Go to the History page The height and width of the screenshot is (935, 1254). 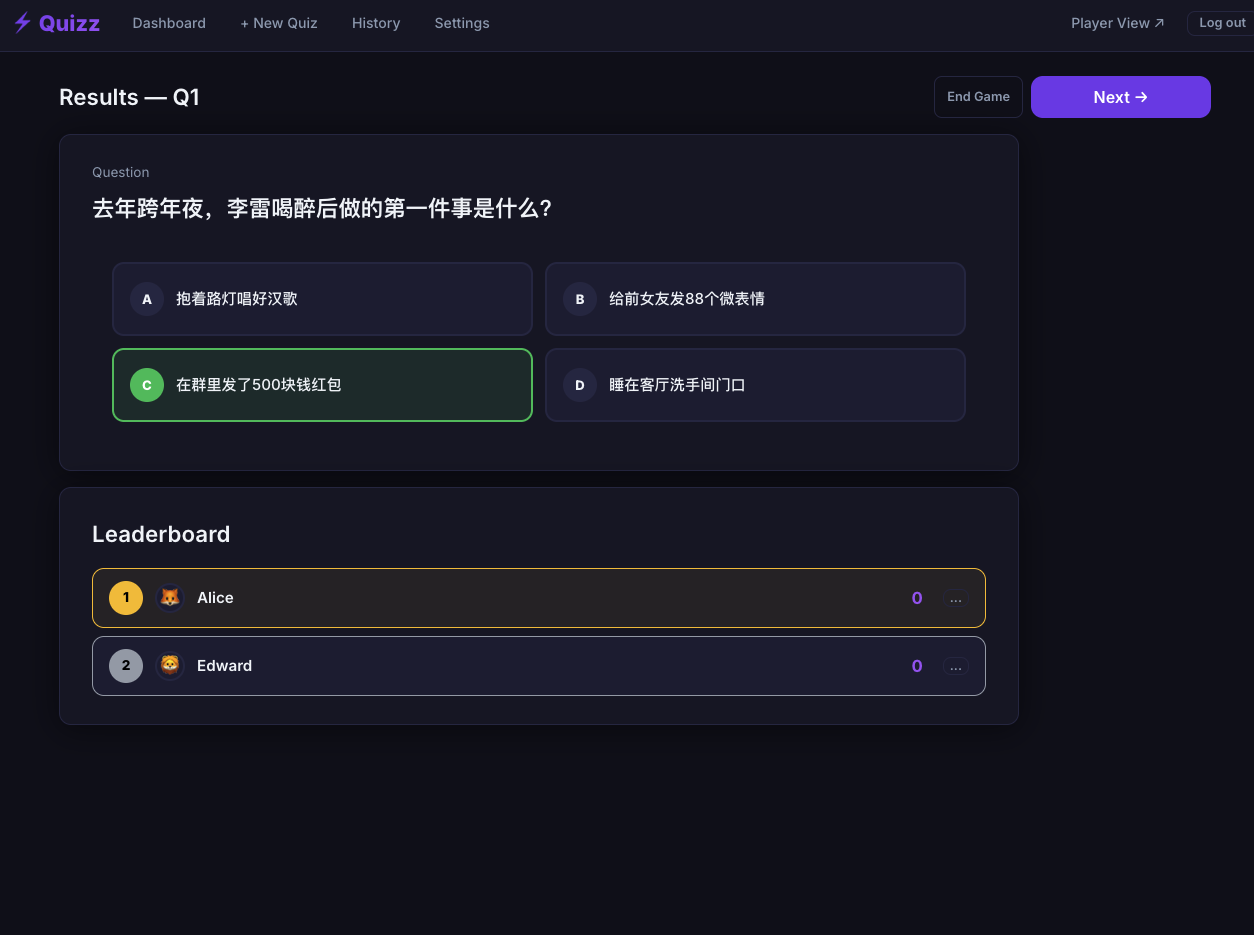point(376,23)
